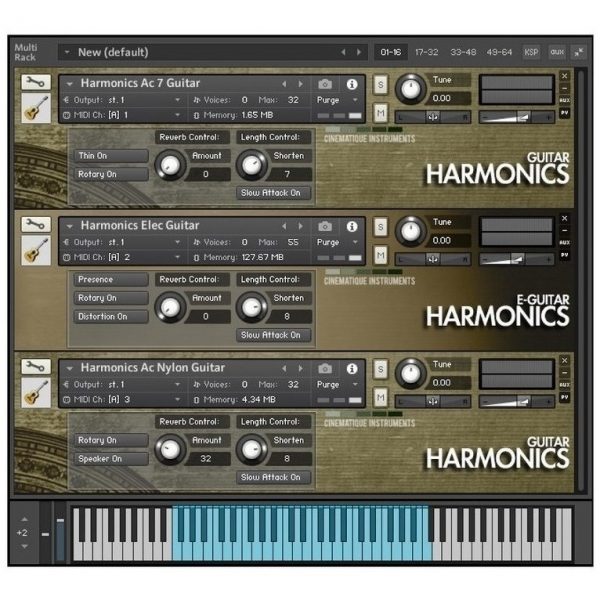Select next multi with header right arrow

359,52
